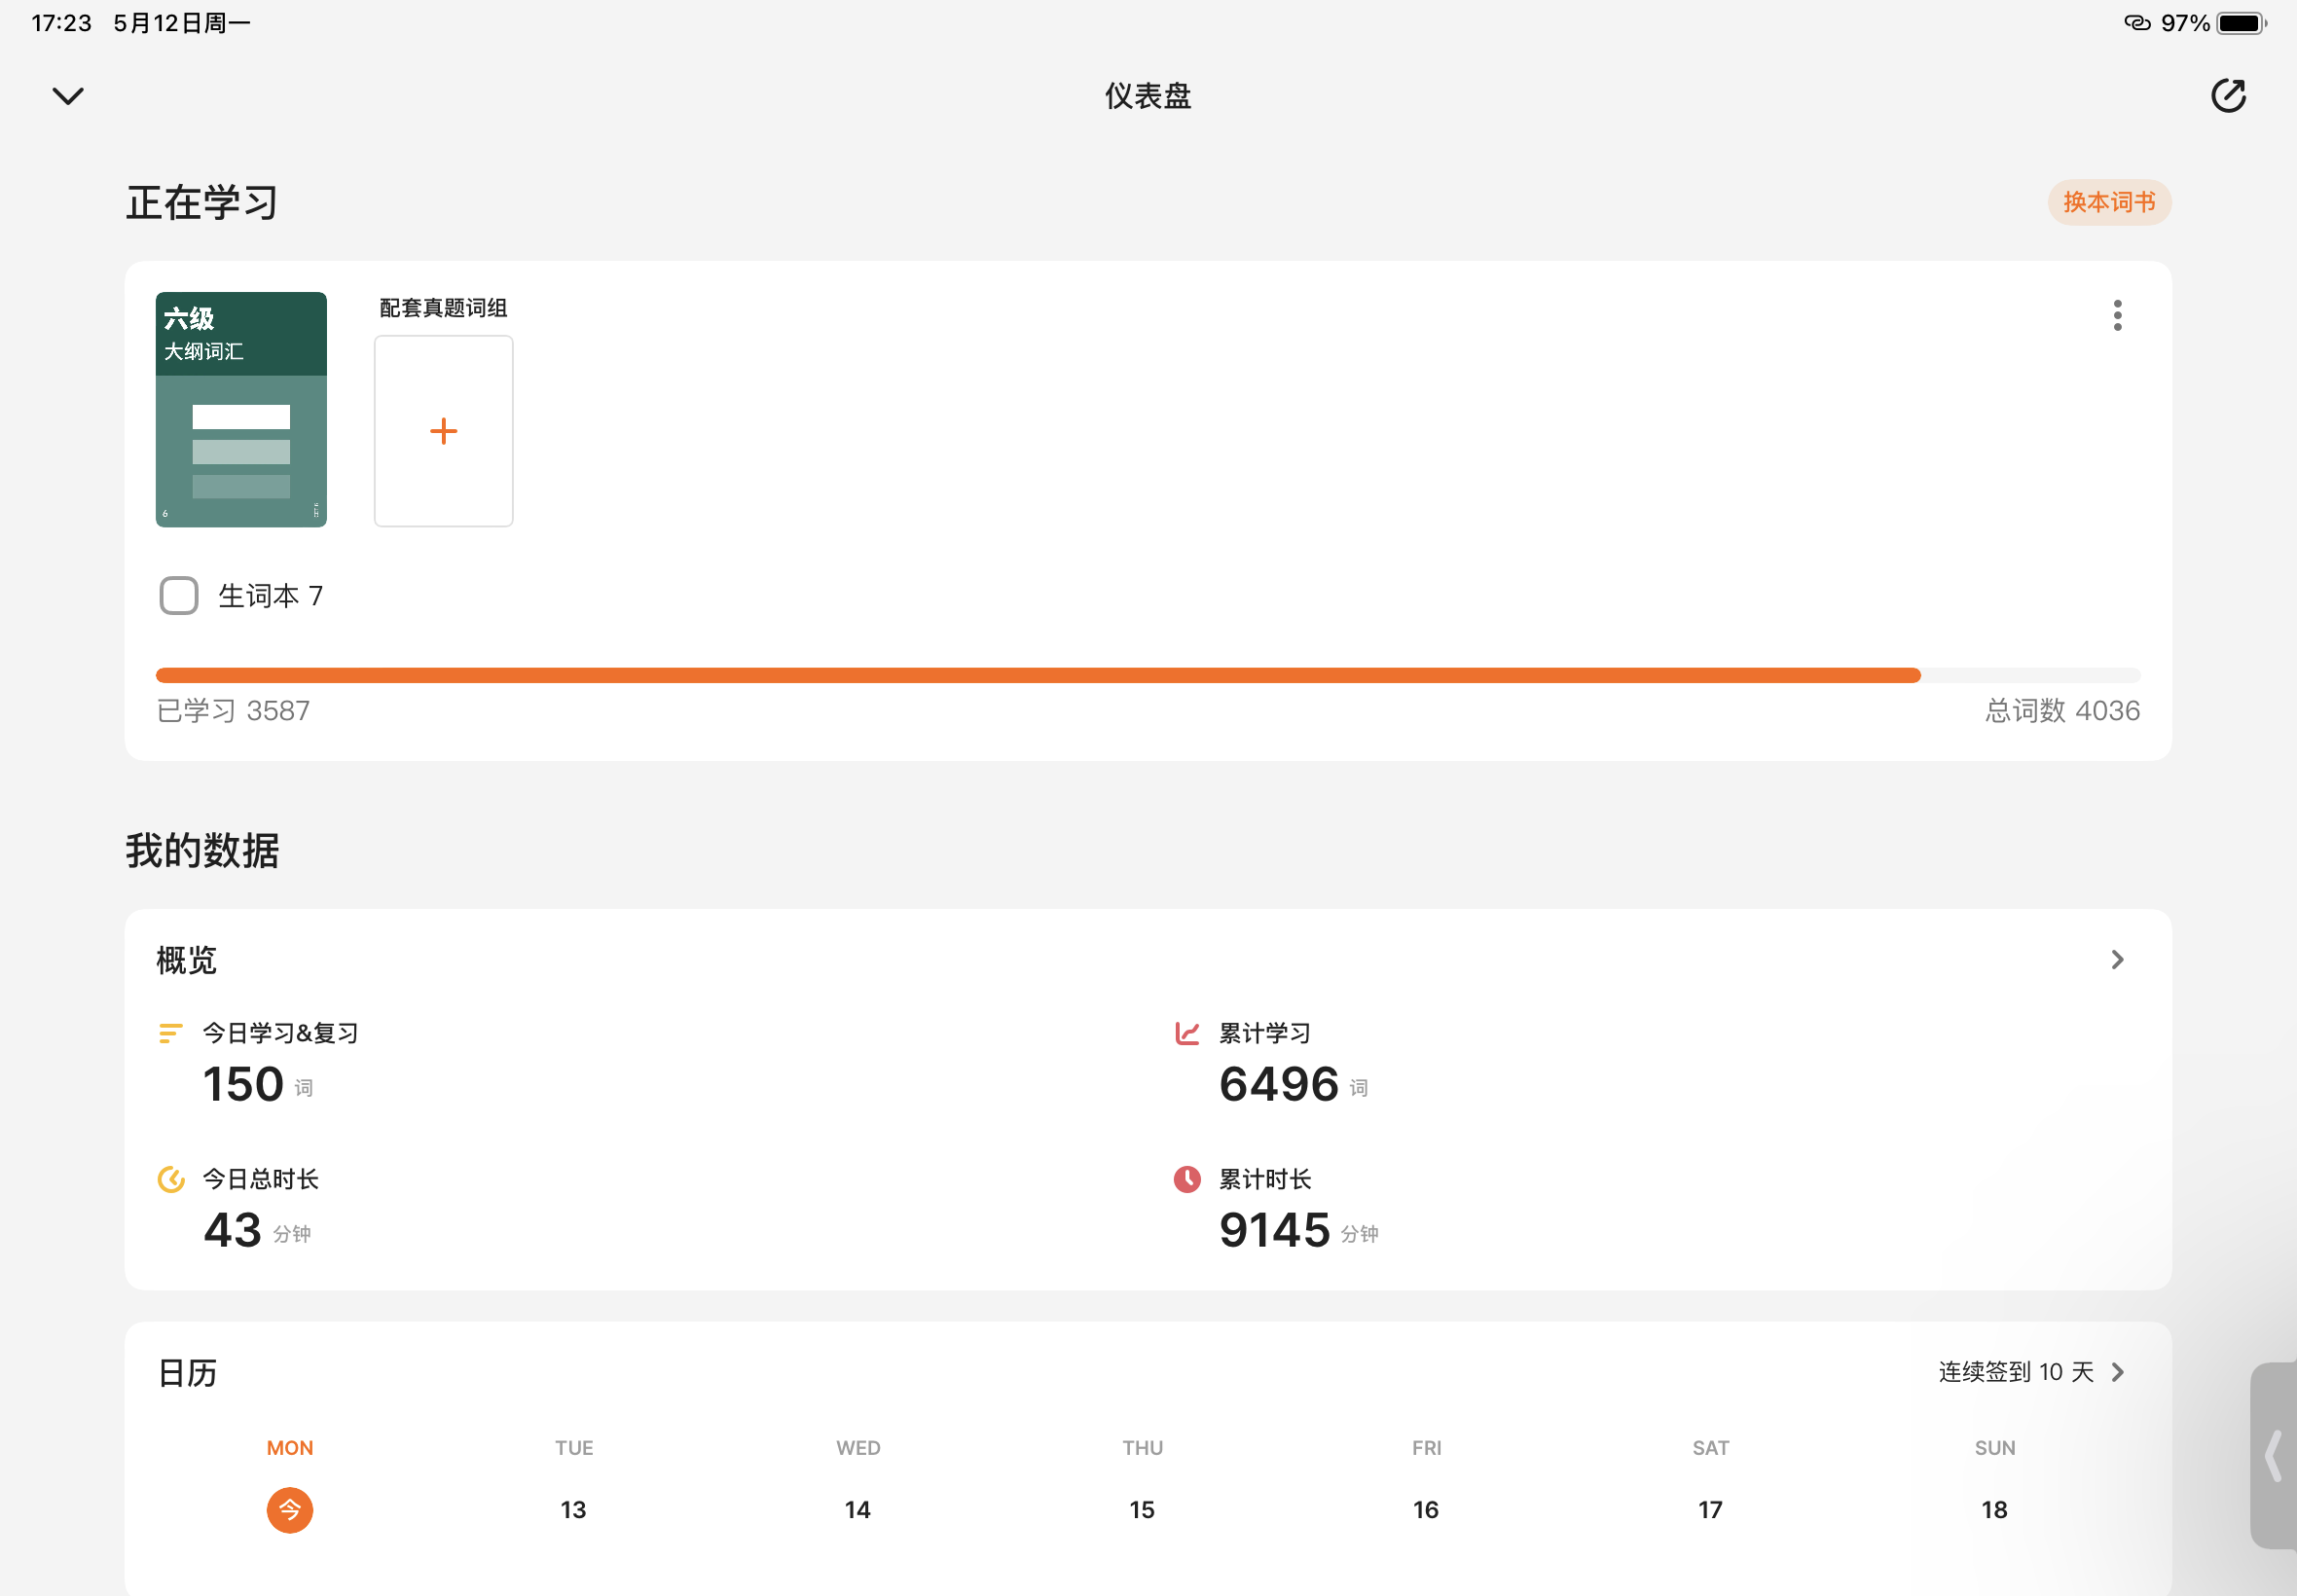The width and height of the screenshot is (2297, 1596).
Task: Select Sunday 18 in the calendar
Action: [1993, 1509]
